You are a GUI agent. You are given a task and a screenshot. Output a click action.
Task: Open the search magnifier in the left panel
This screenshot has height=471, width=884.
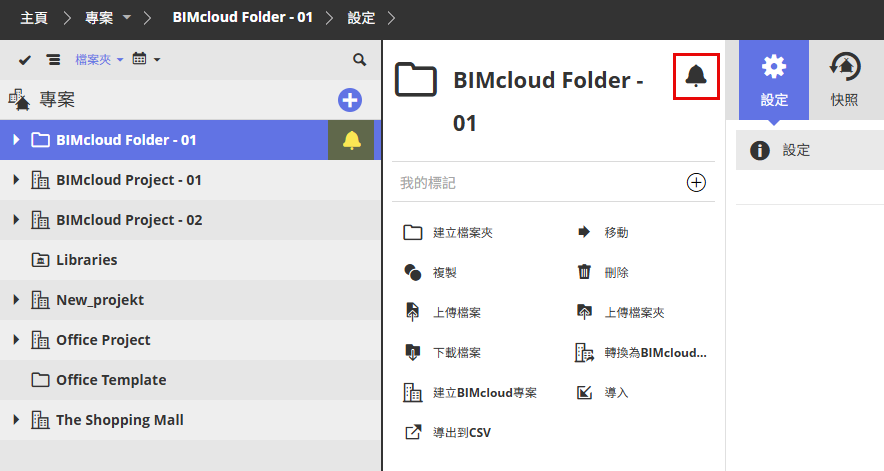359,59
